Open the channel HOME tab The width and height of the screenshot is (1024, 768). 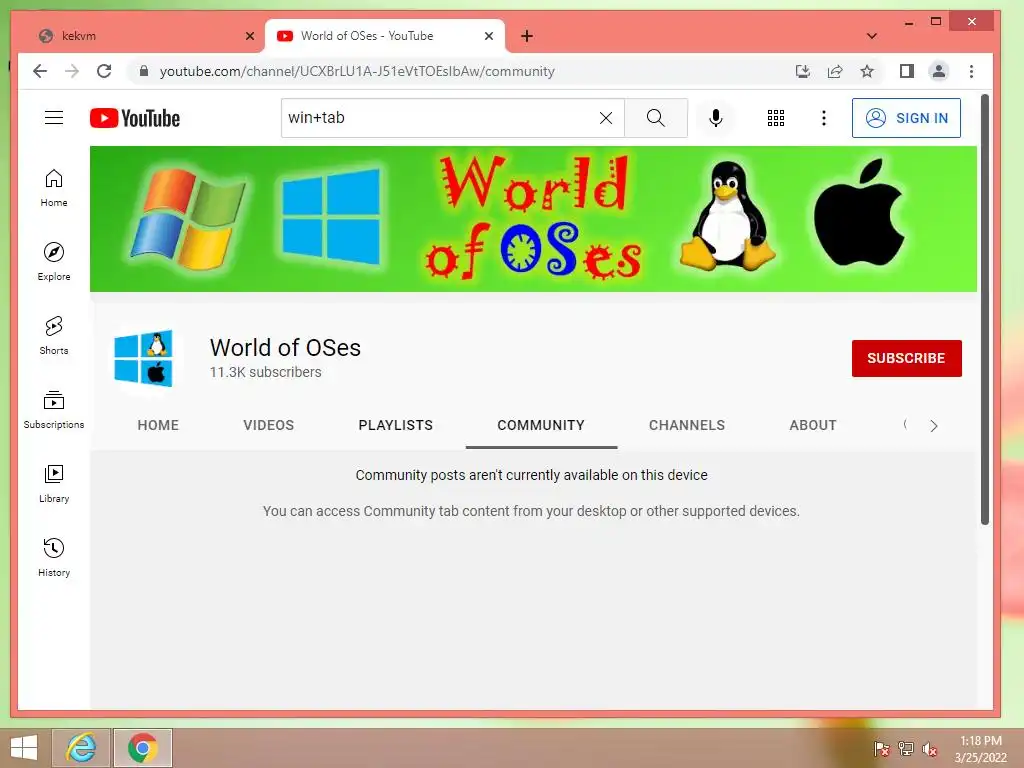[158, 425]
